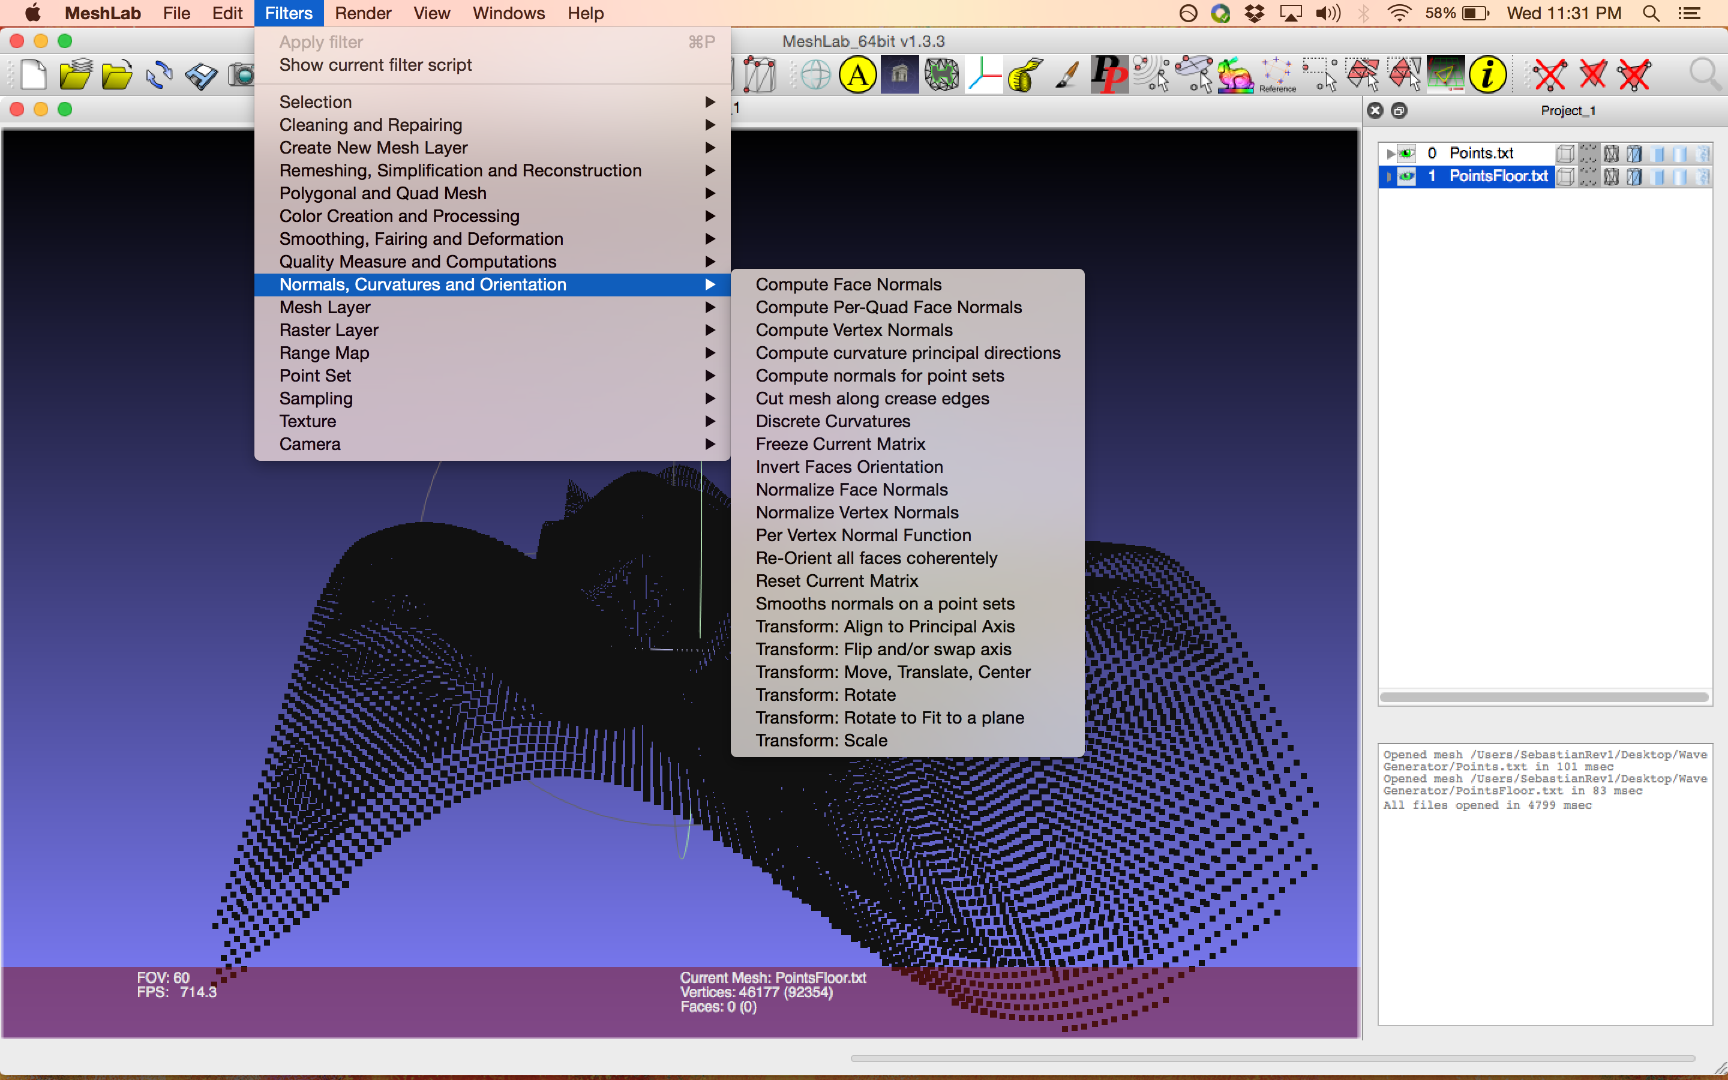This screenshot has height=1080, width=1728.
Task: Click the Reference alignment icon
Action: 1277,74
